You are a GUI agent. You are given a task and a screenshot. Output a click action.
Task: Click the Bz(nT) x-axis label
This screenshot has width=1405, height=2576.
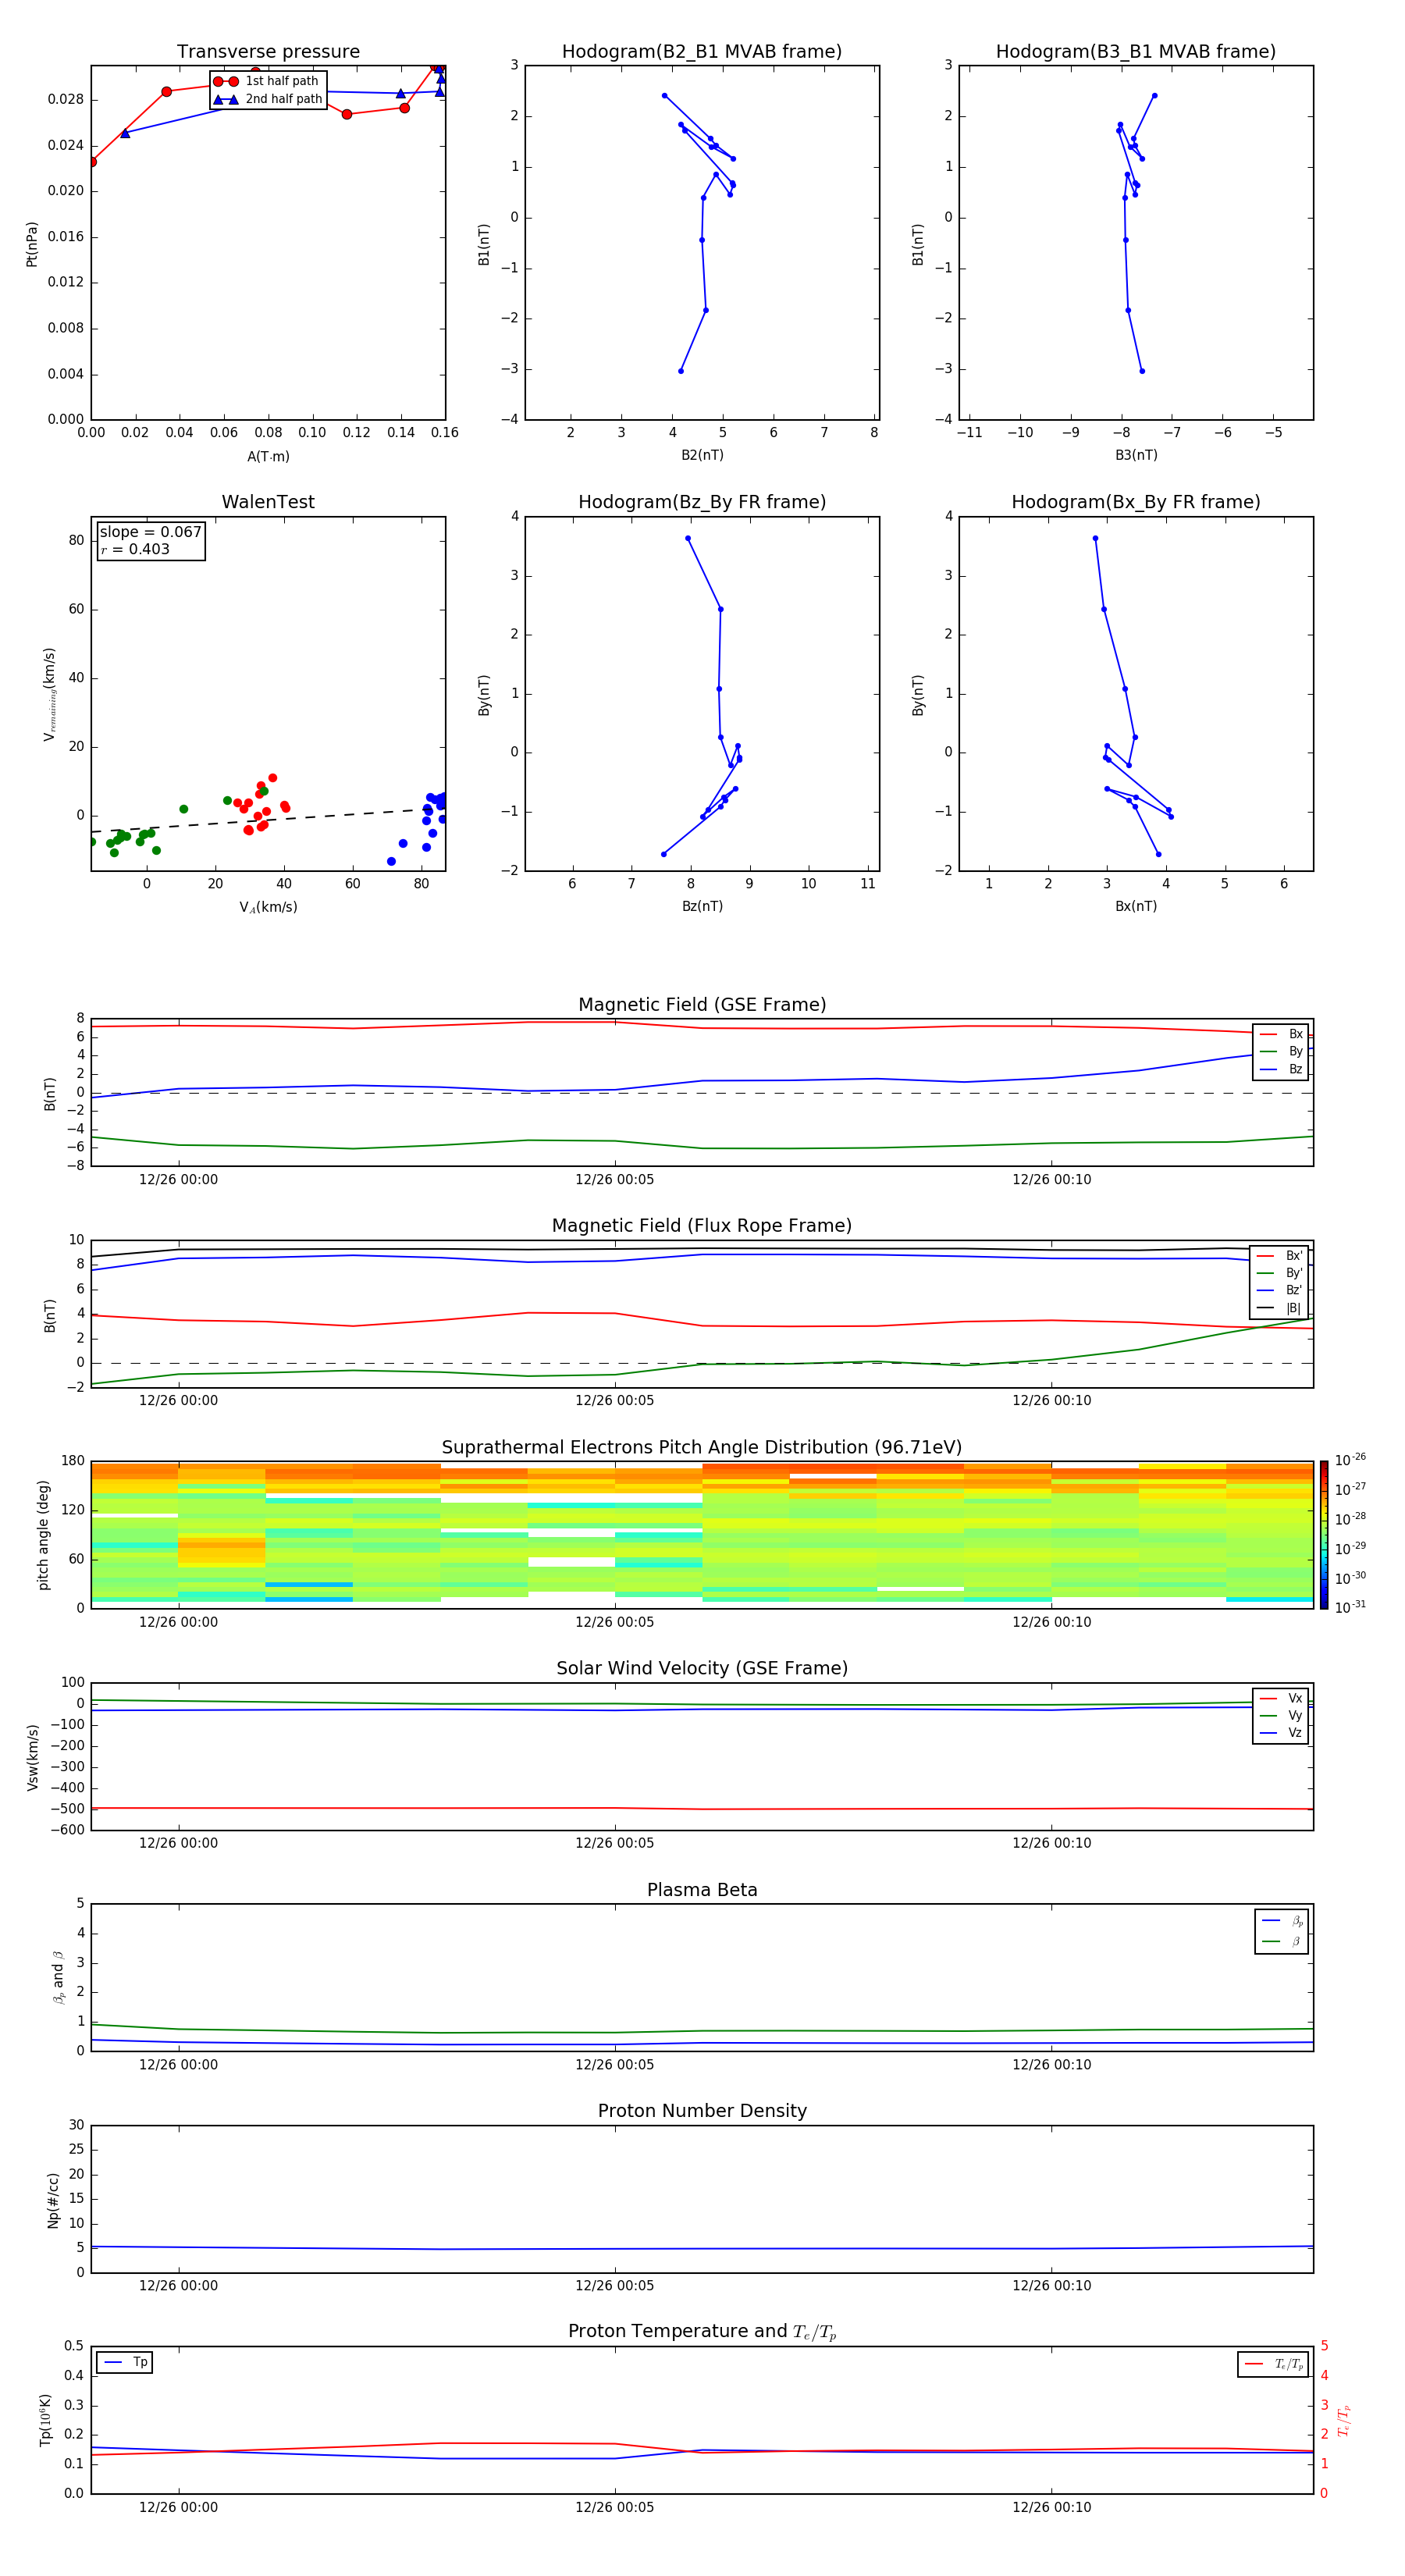[x=702, y=906]
